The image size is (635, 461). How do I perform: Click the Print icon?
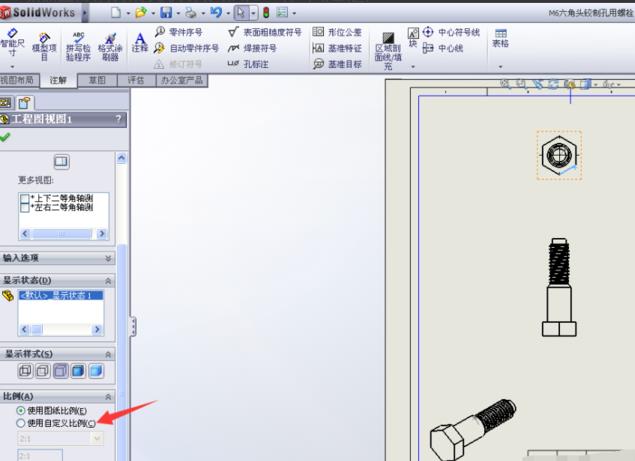click(x=191, y=13)
